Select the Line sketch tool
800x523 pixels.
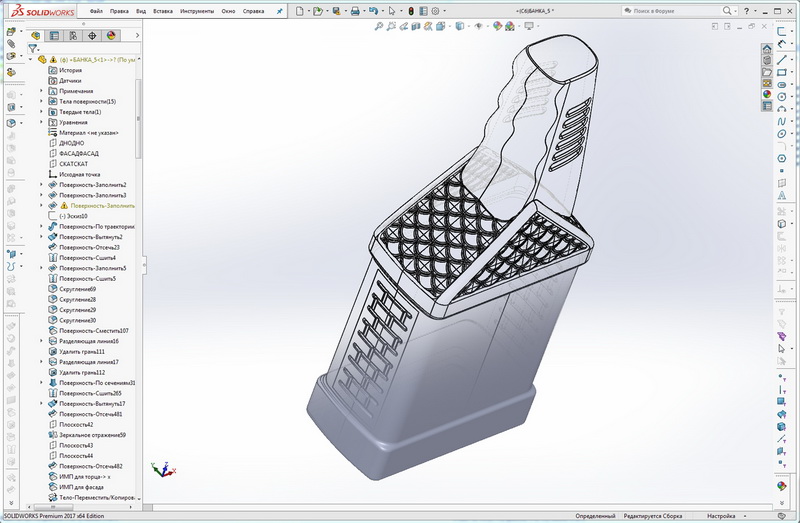(x=782, y=60)
